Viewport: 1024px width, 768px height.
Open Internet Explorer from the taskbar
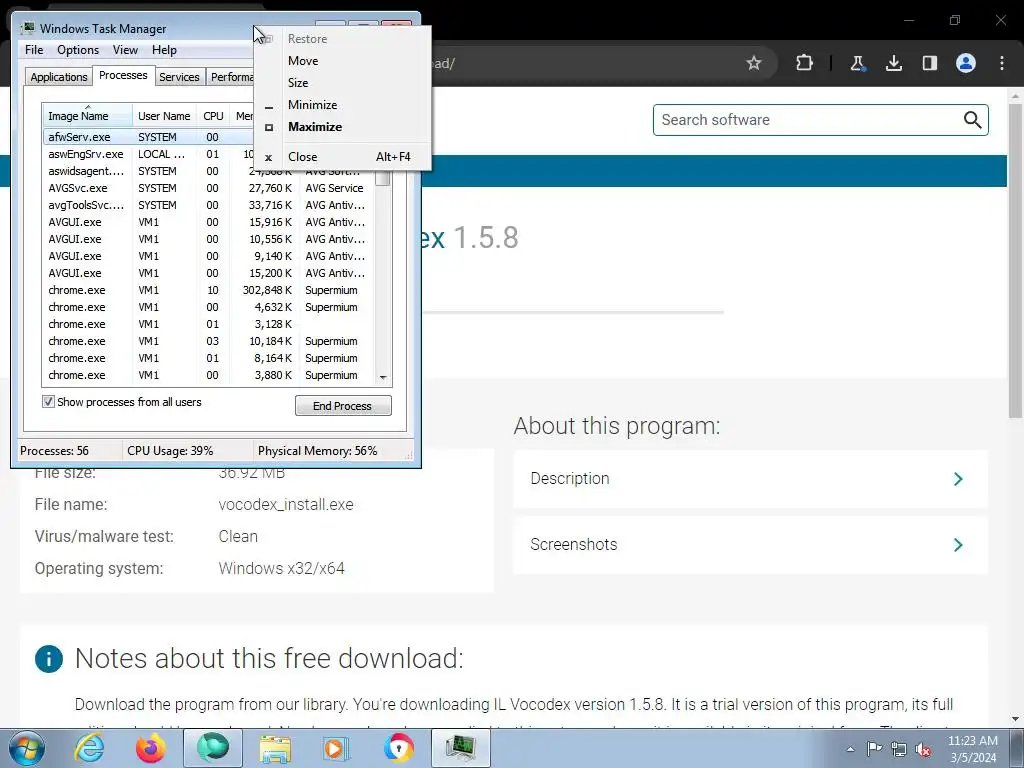pos(89,748)
